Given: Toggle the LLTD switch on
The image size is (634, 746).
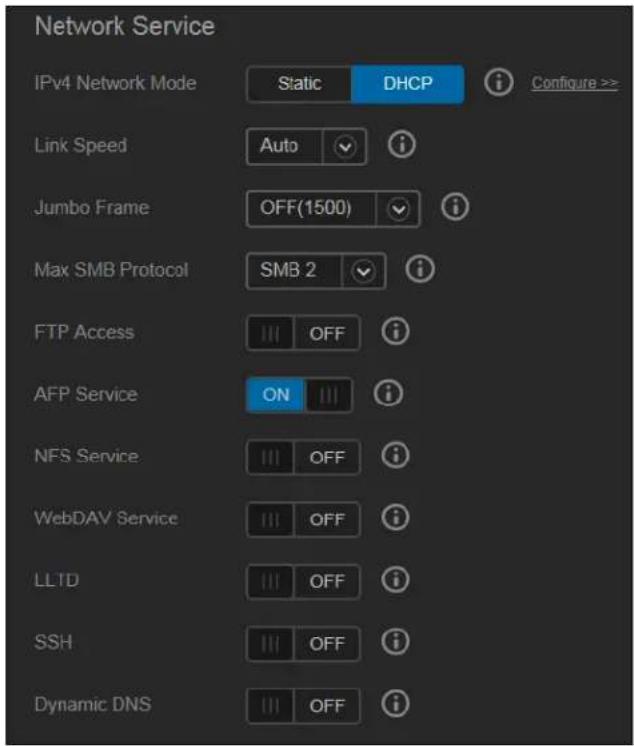Looking at the screenshot, I should (303, 581).
